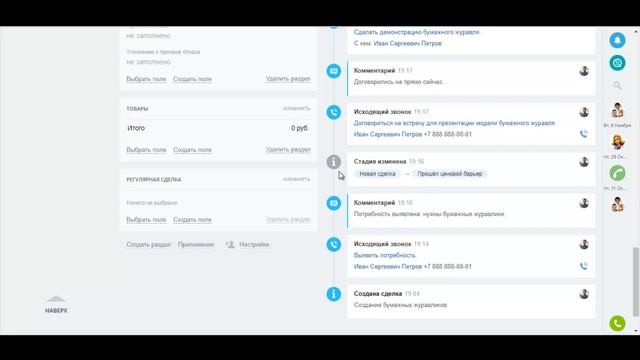Click the author avatar on the 19:17 comment
The width and height of the screenshot is (640, 360).
(x=584, y=71)
